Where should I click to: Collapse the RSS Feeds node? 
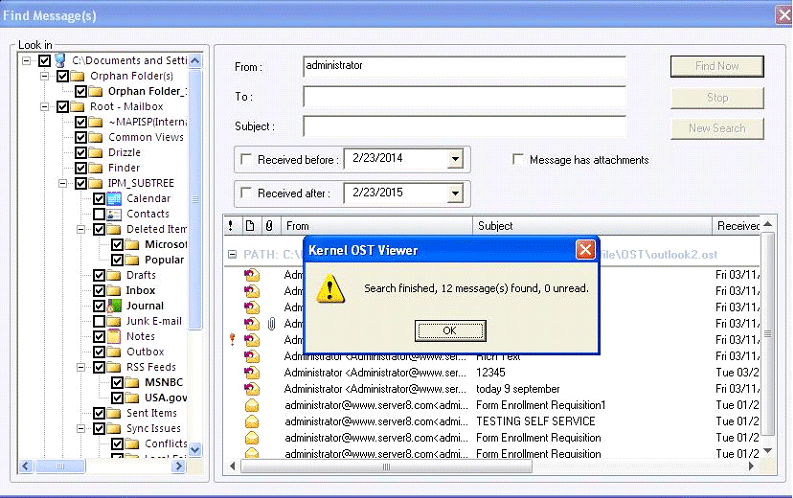[x=81, y=368]
